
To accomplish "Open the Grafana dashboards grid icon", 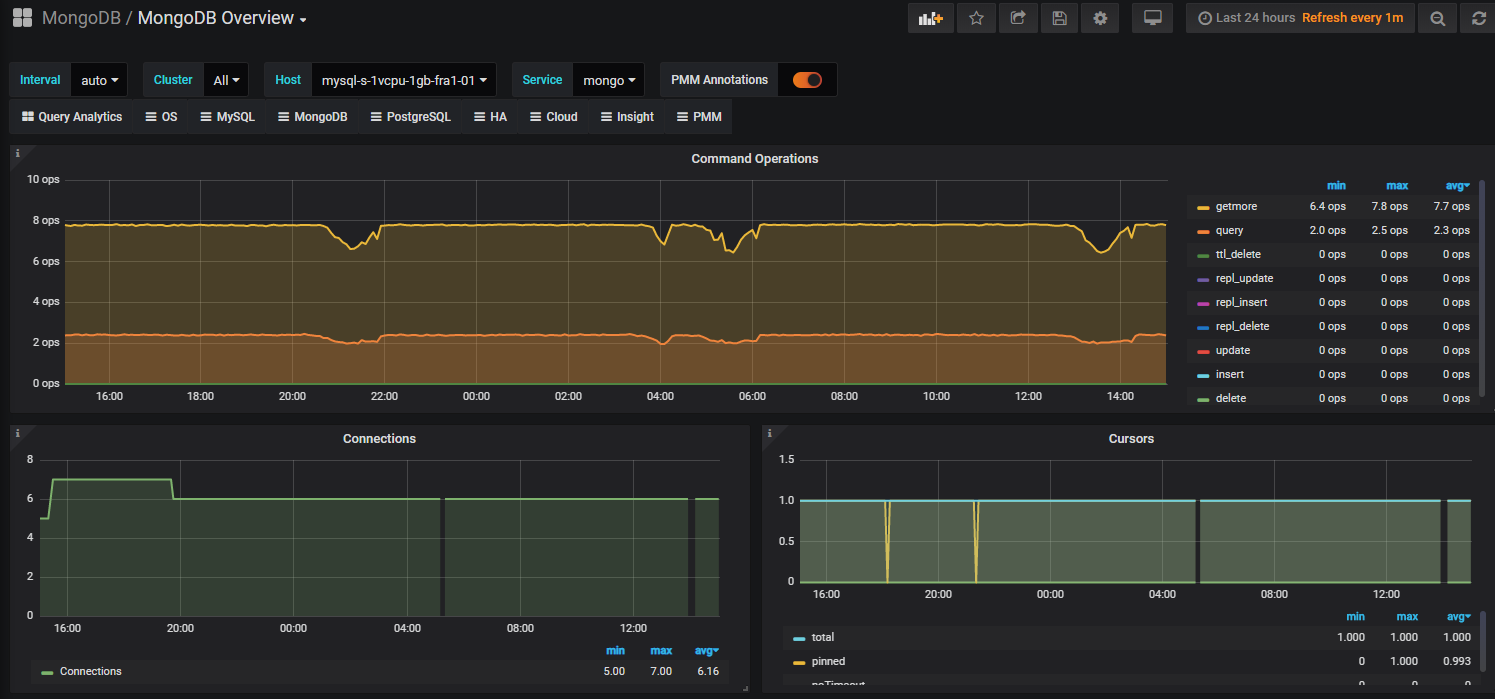I will click(21, 18).
